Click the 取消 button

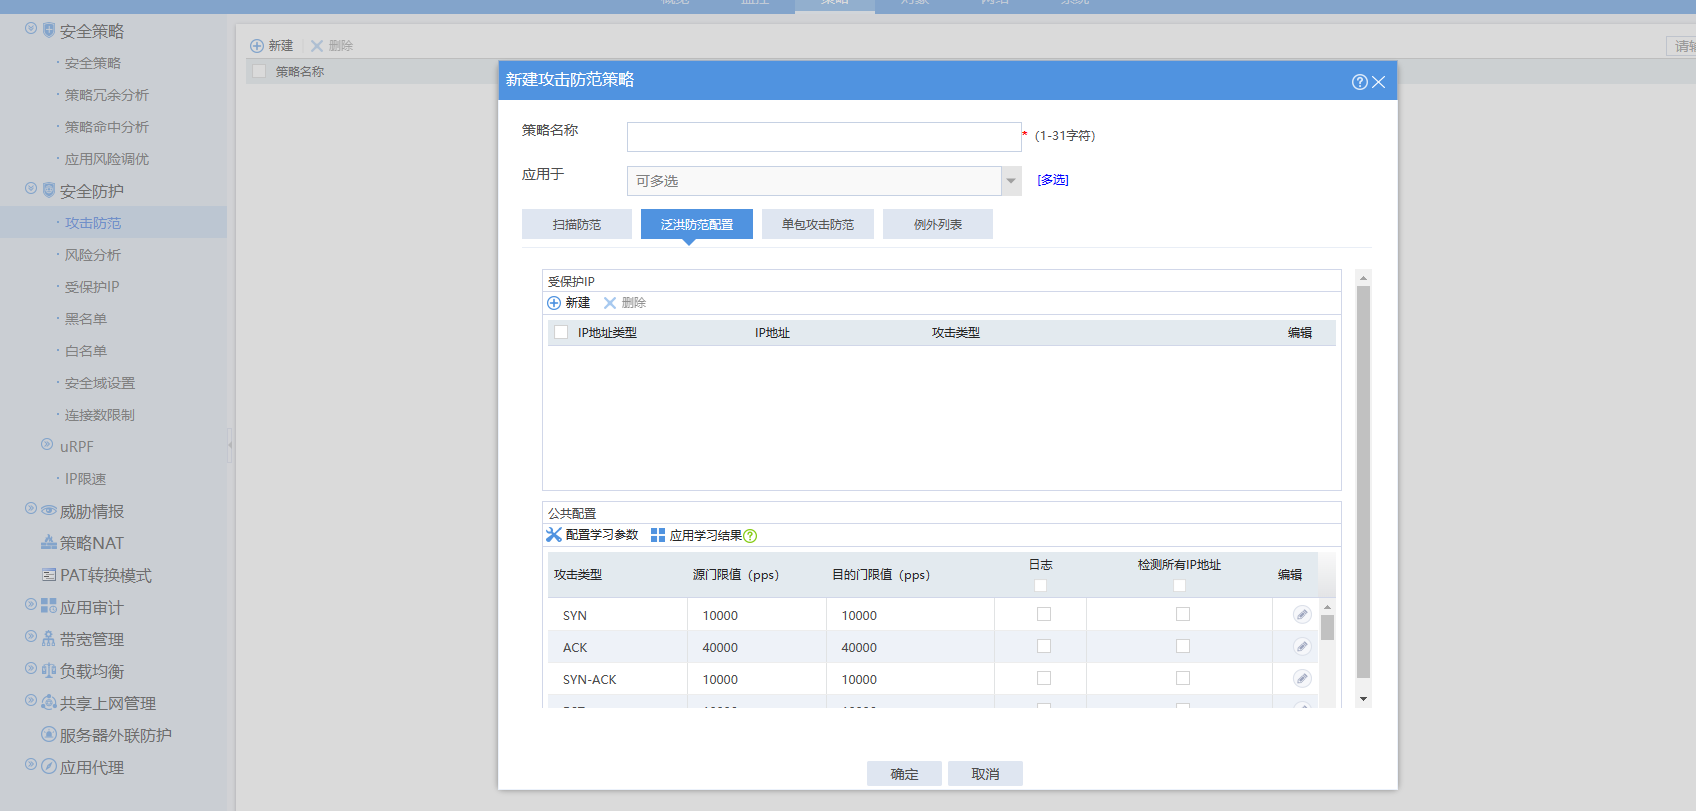(x=985, y=774)
